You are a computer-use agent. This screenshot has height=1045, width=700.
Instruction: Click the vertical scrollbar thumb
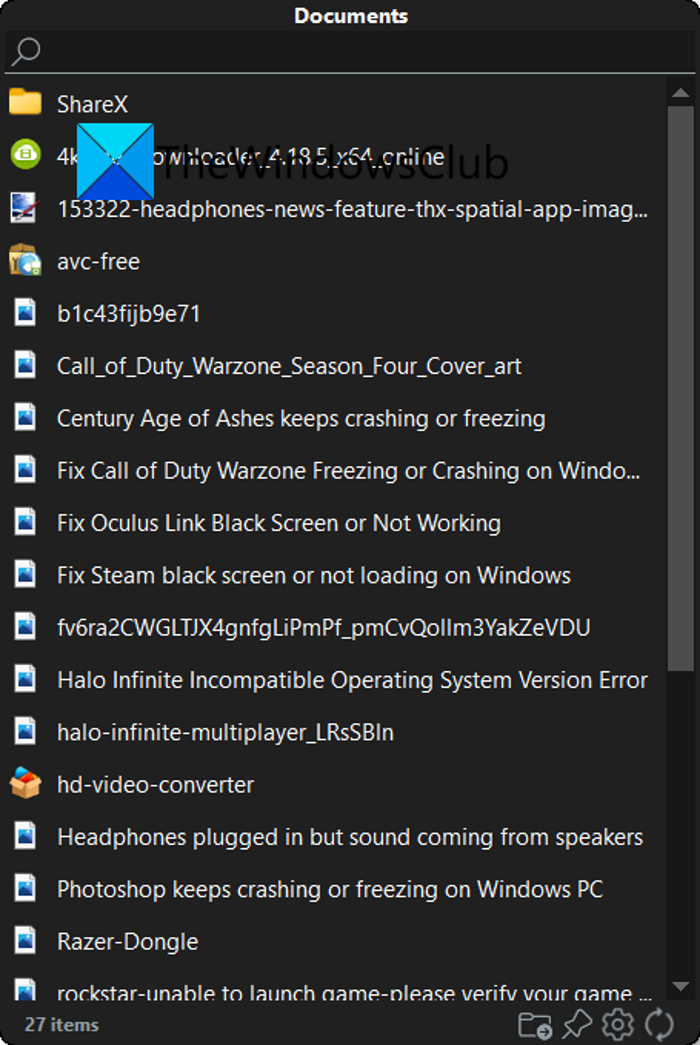coord(681,388)
